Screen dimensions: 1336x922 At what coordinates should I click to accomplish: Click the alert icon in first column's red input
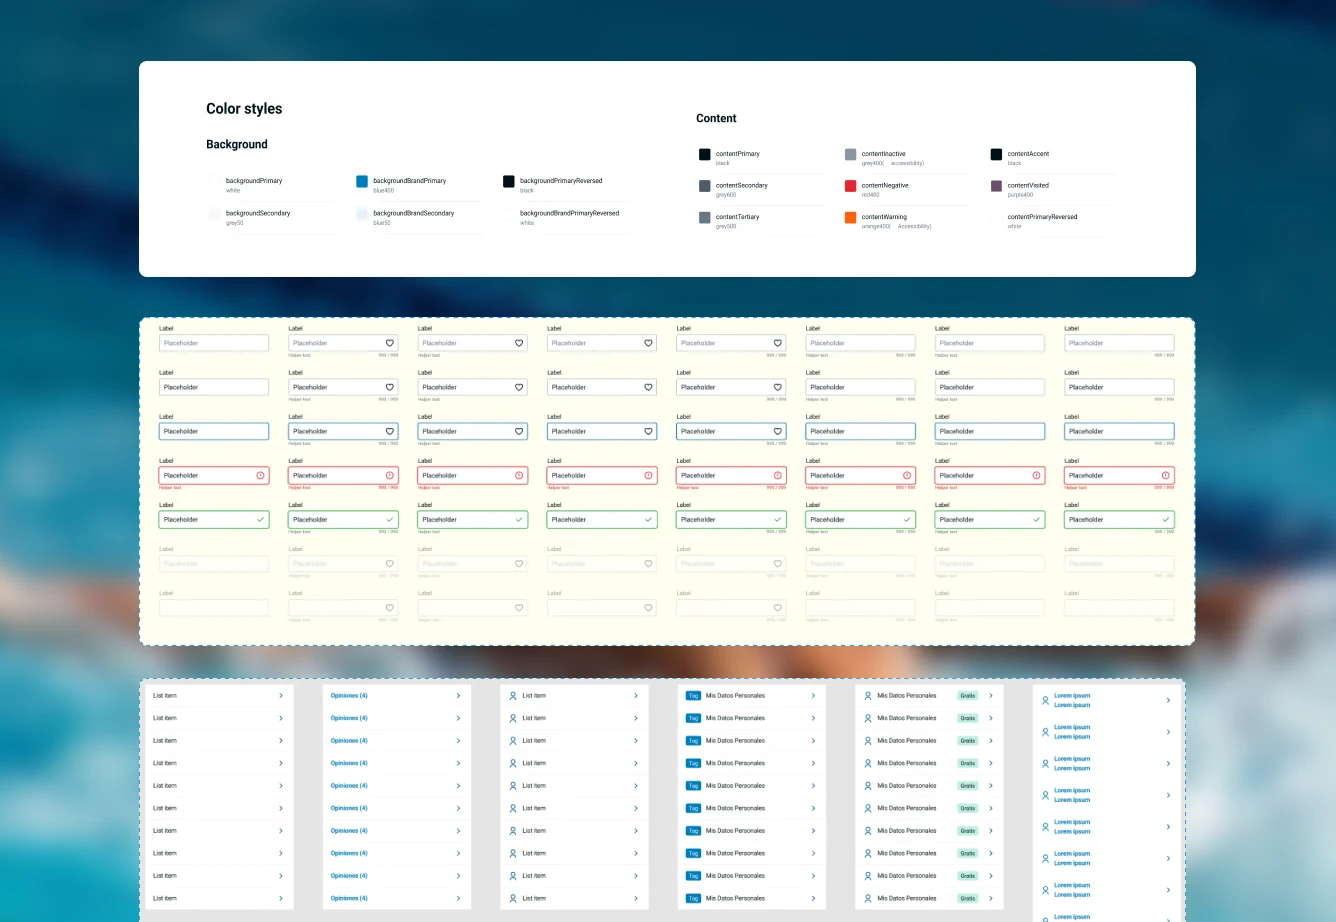coord(260,475)
